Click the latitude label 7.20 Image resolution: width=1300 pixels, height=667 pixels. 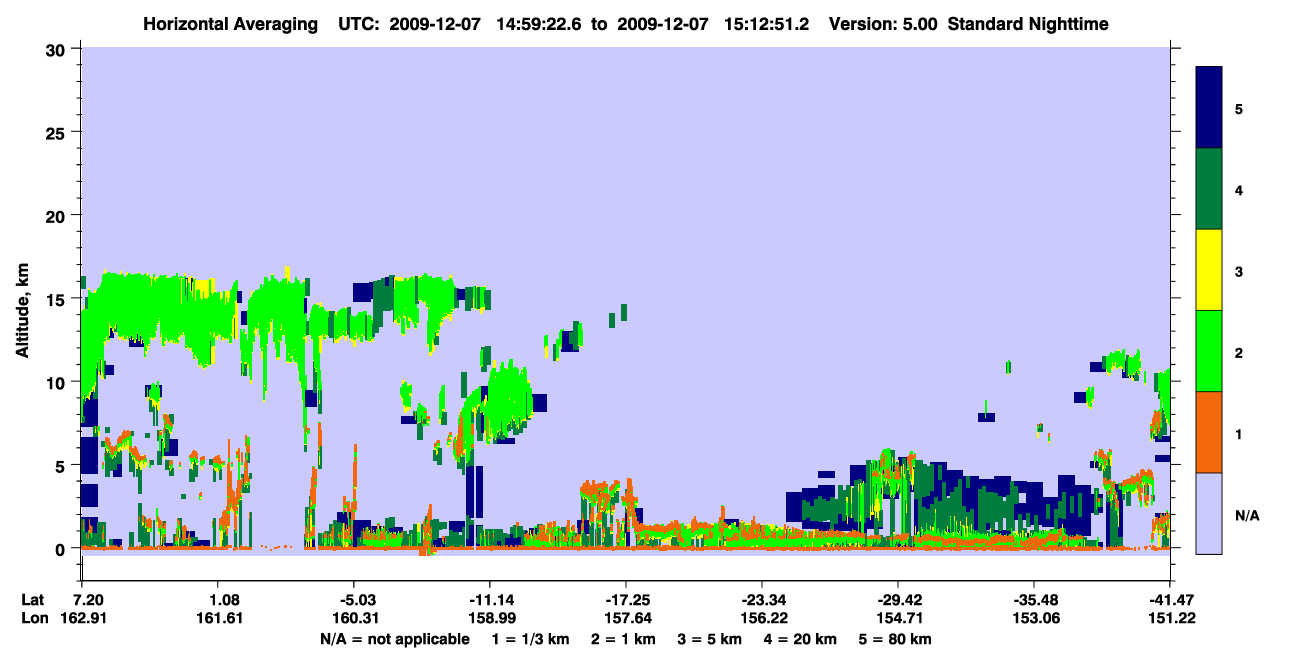click(x=89, y=600)
